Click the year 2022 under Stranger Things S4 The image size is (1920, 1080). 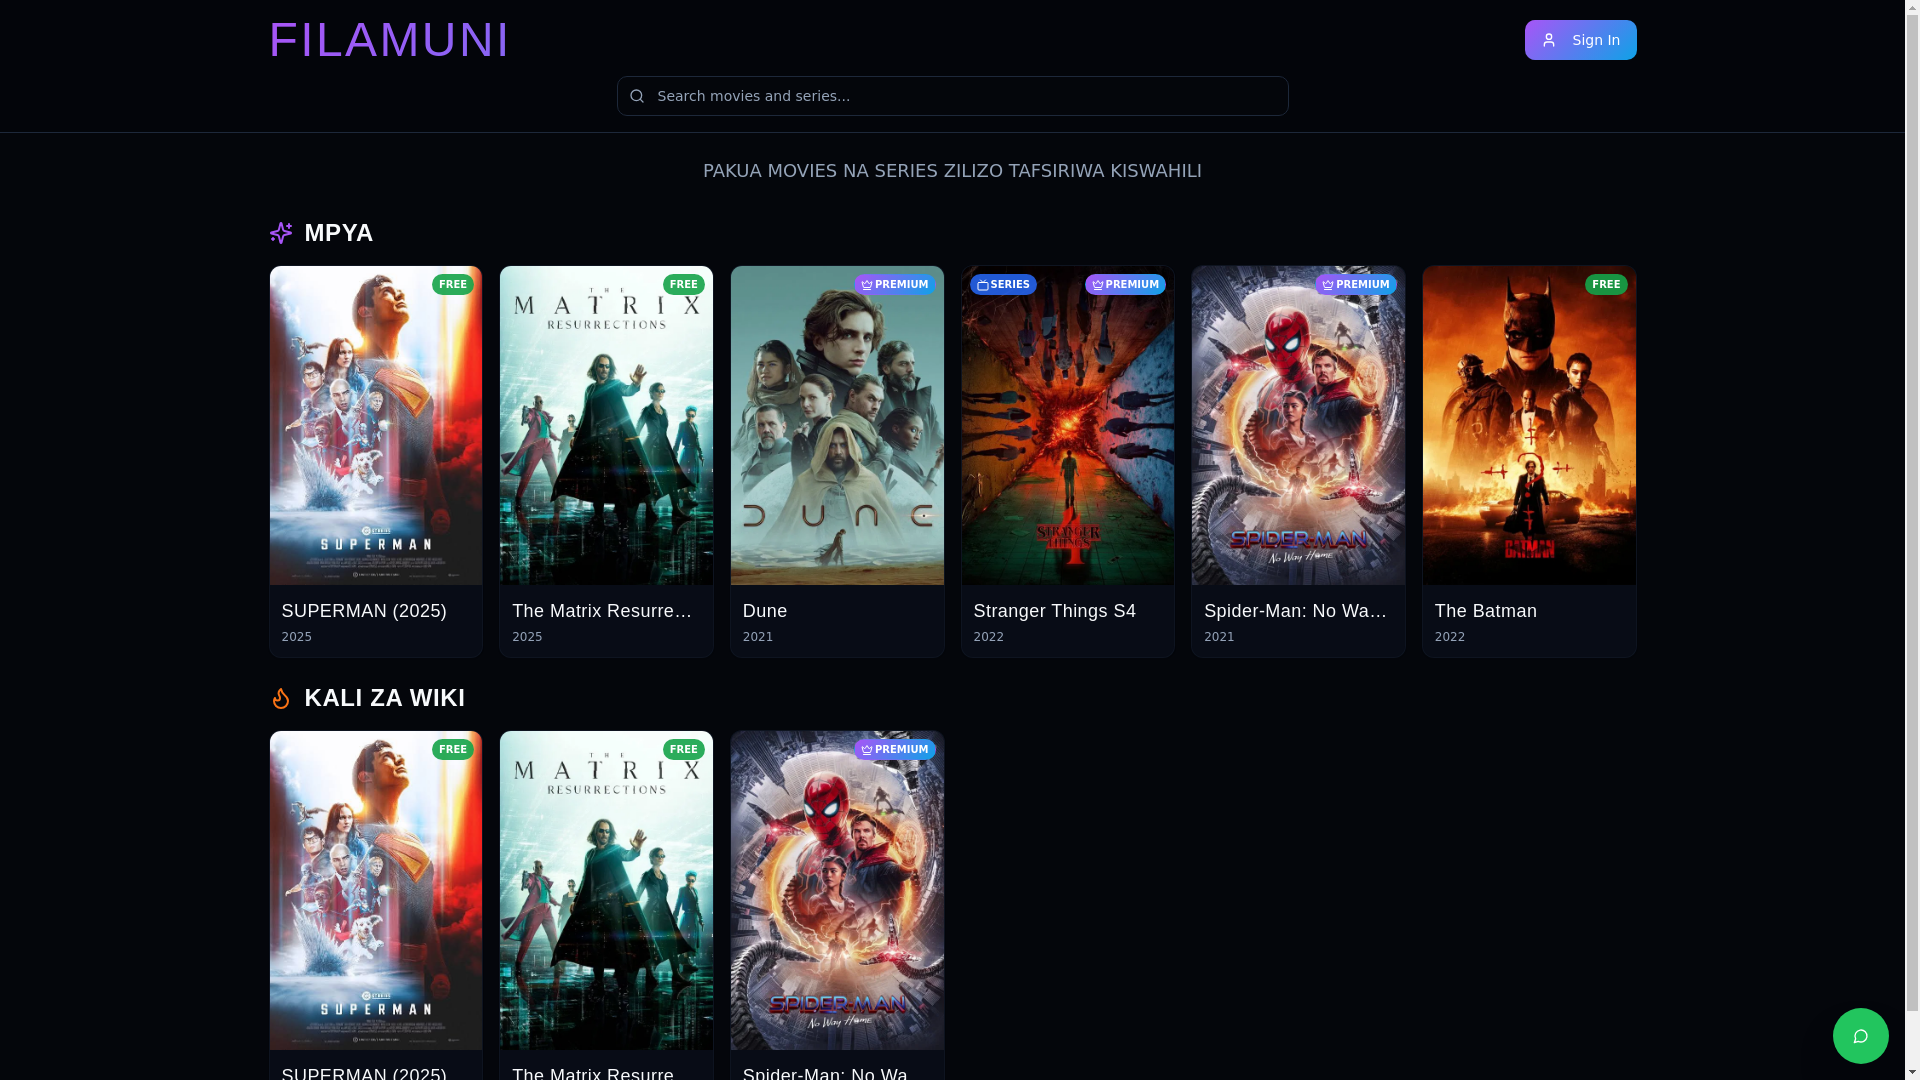[x=989, y=637]
